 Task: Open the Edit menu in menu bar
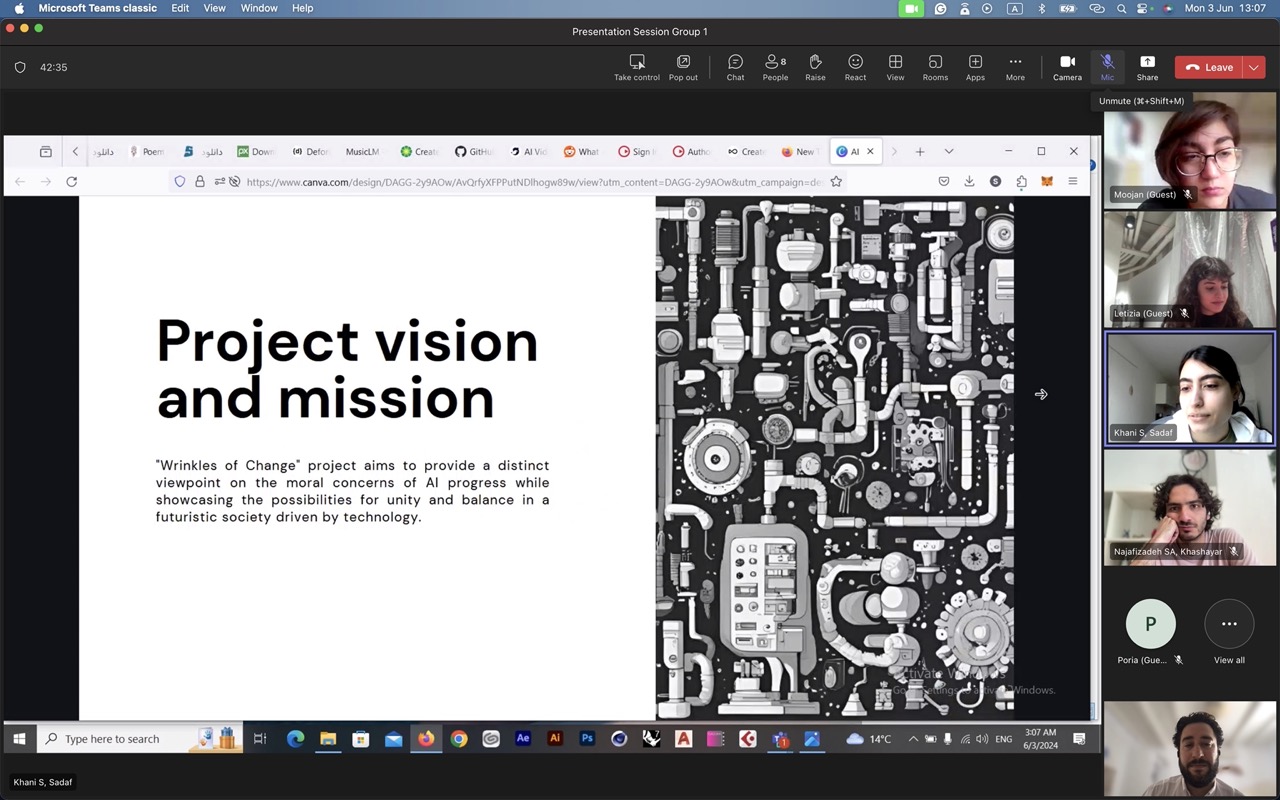tap(180, 8)
